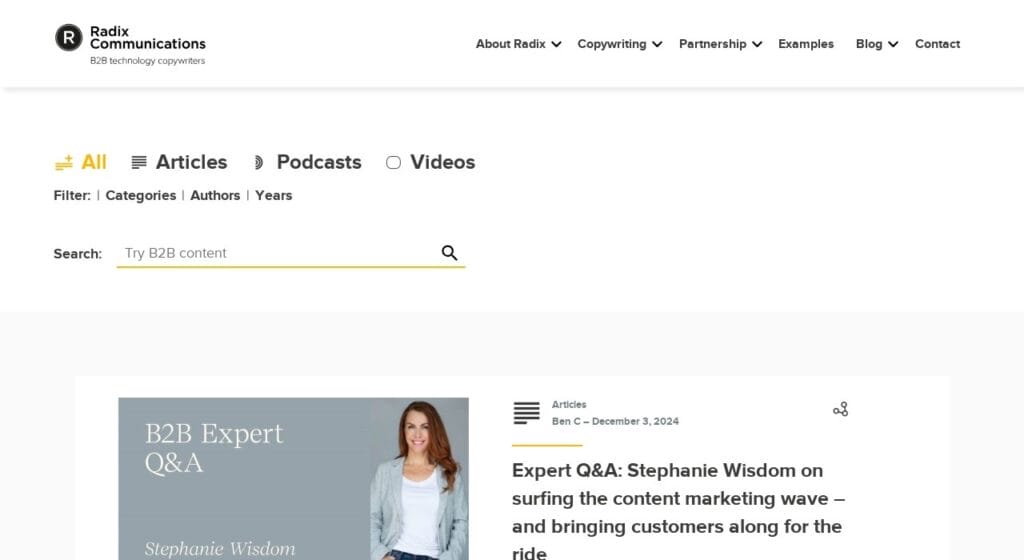Viewport: 1024px width, 560px height.
Task: Filter content by Years
Action: pos(273,195)
